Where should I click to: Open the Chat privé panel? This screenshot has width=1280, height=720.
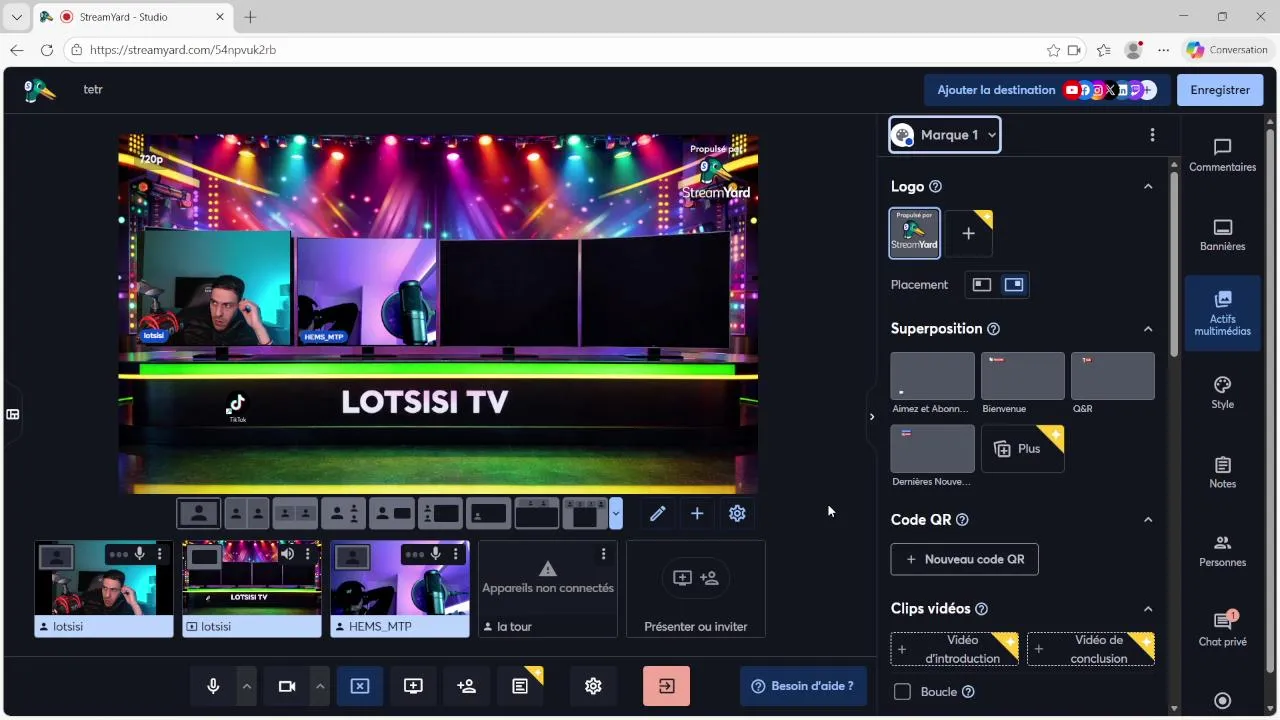1222,629
